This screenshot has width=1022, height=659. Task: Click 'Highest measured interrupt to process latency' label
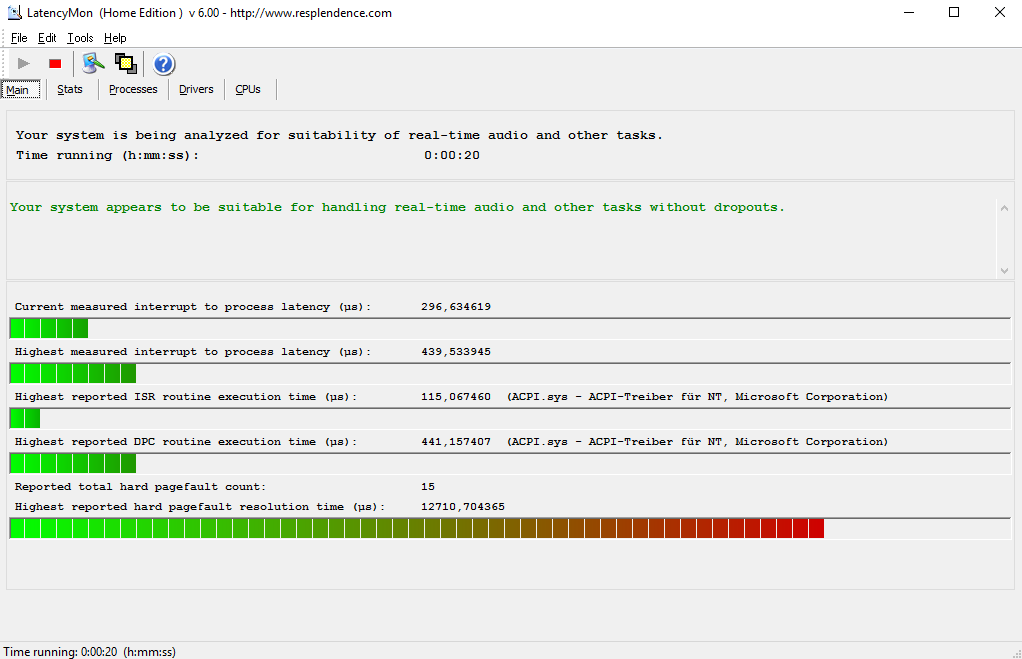193,351
